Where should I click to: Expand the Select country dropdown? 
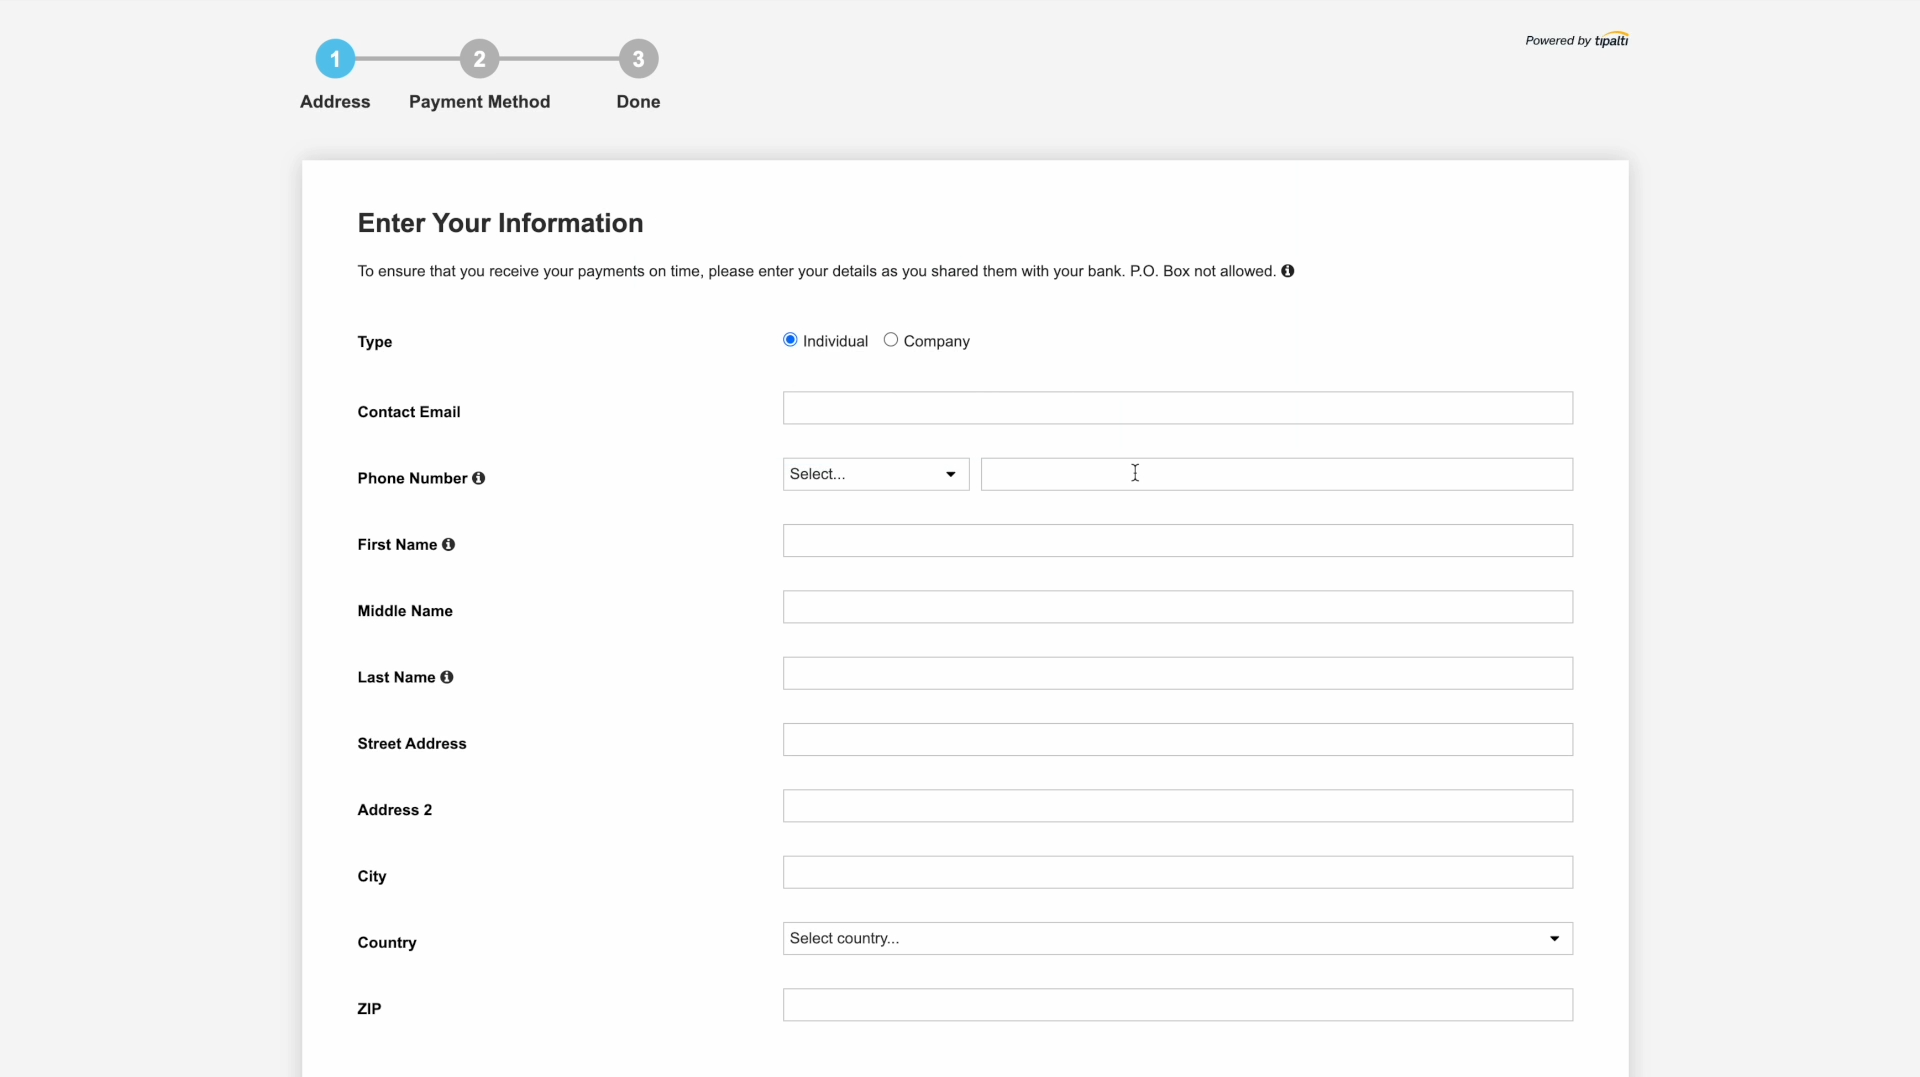click(1177, 938)
